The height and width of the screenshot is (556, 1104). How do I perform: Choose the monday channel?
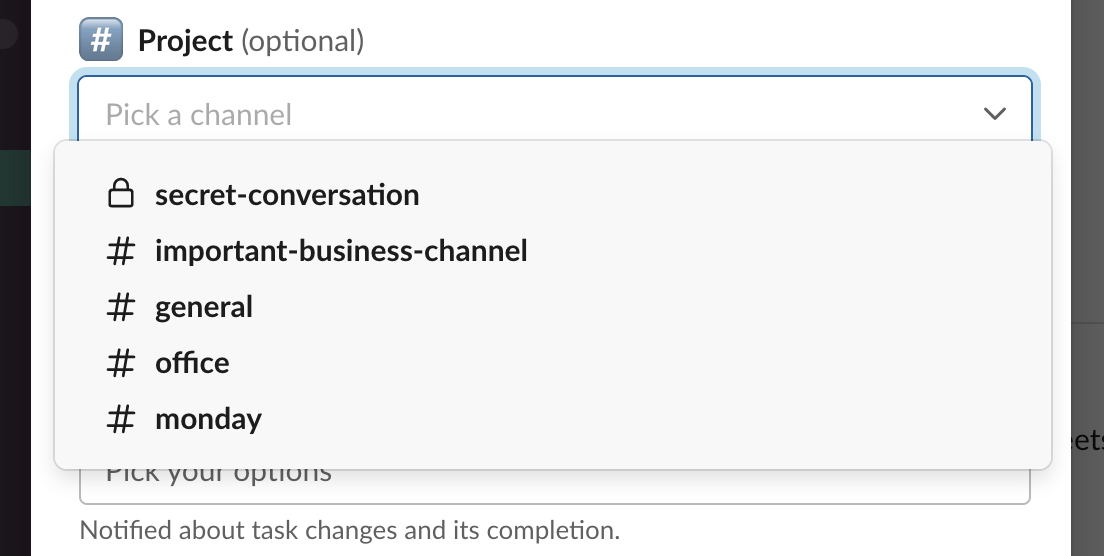[208, 419]
